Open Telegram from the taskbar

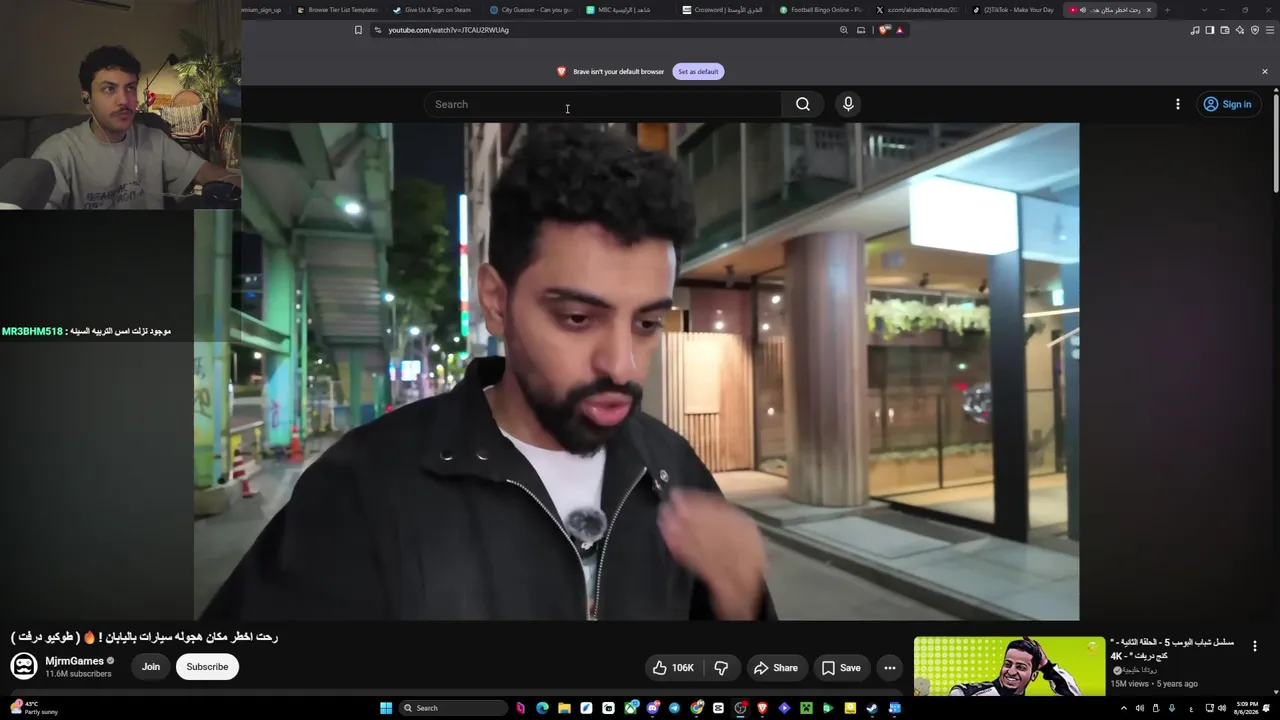(674, 708)
